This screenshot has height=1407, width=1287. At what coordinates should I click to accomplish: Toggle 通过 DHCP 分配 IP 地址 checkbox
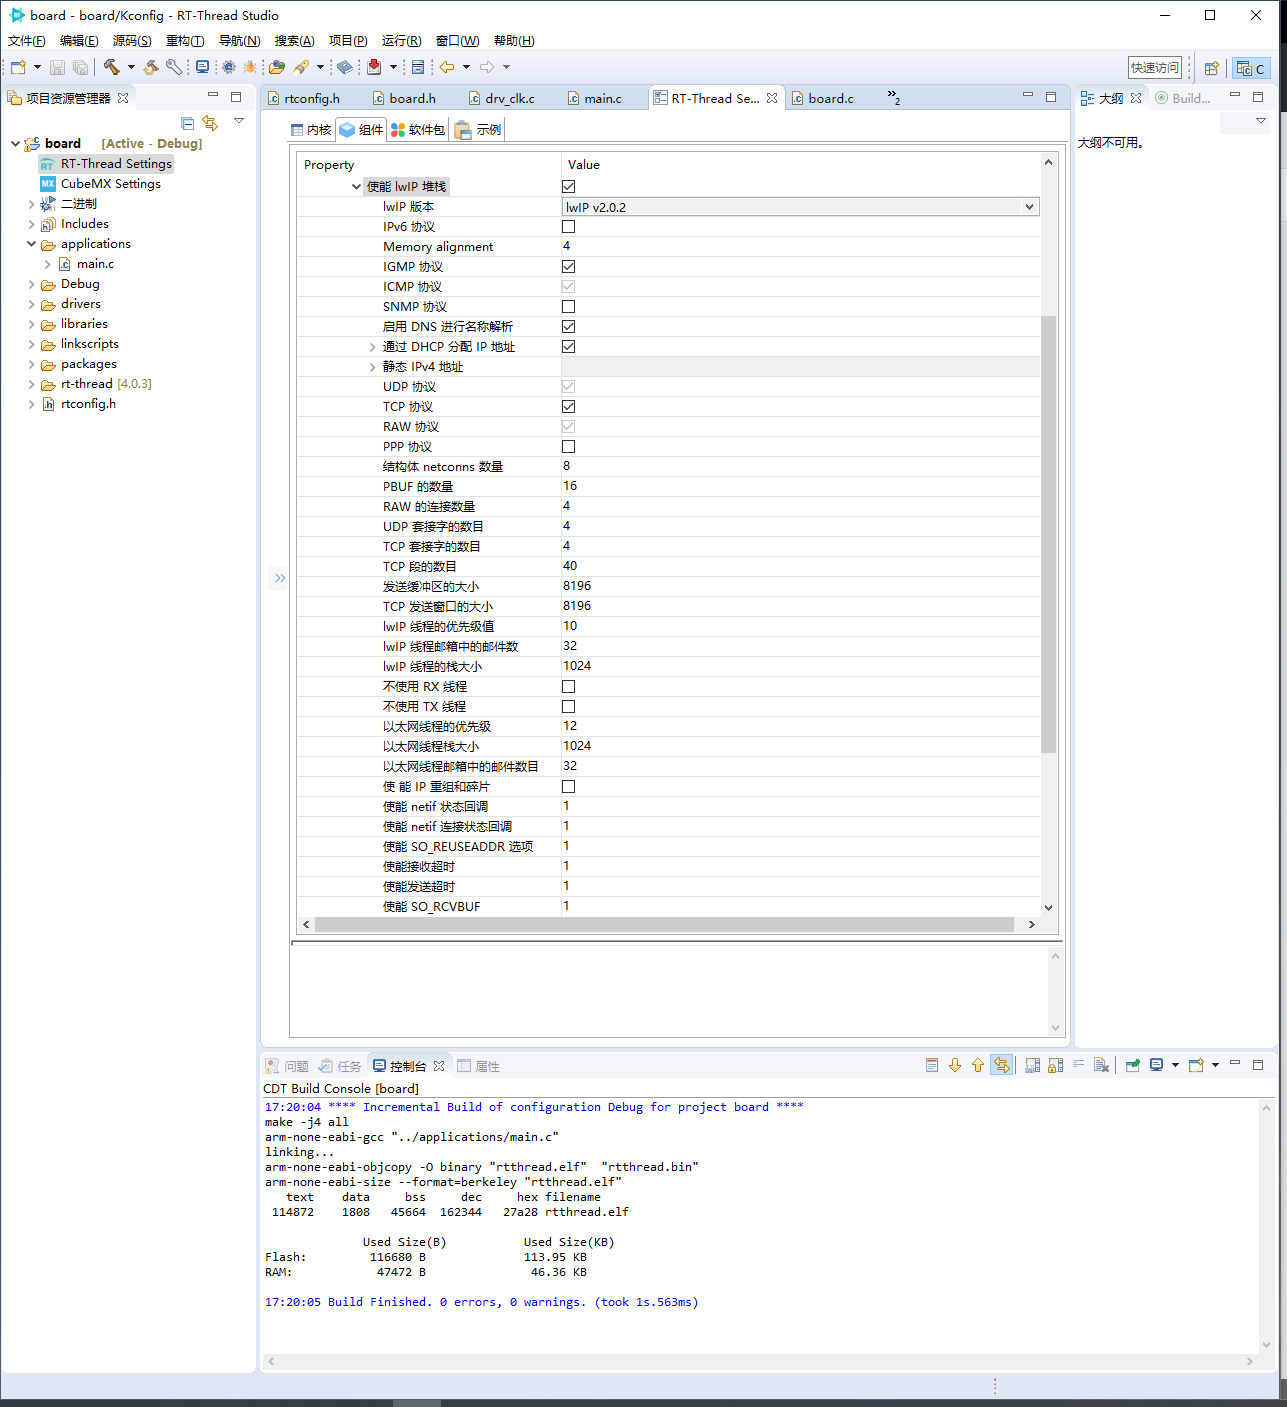point(568,346)
